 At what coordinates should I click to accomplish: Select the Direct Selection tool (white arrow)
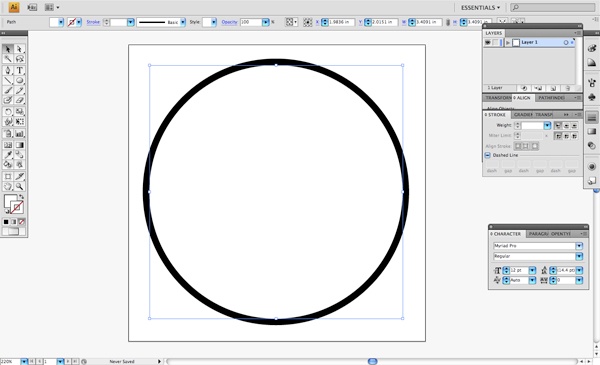click(20, 49)
